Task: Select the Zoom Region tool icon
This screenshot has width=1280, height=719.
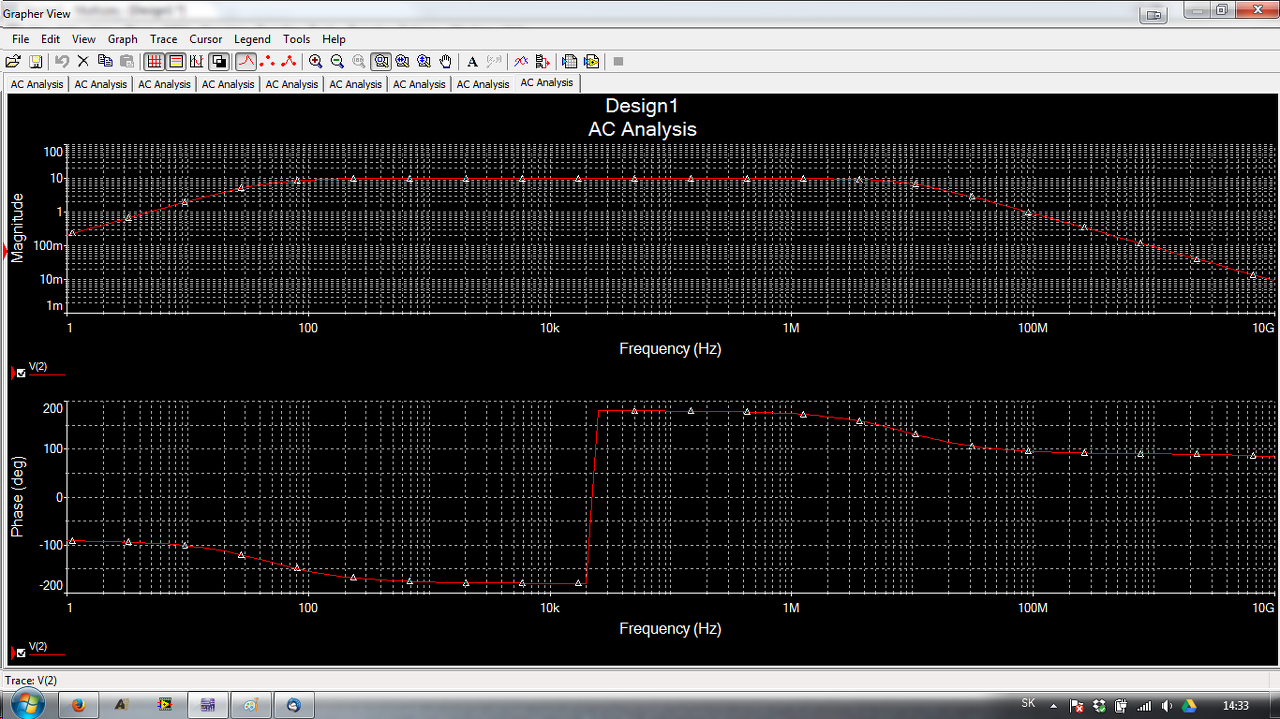Action: pyautogui.click(x=381, y=61)
